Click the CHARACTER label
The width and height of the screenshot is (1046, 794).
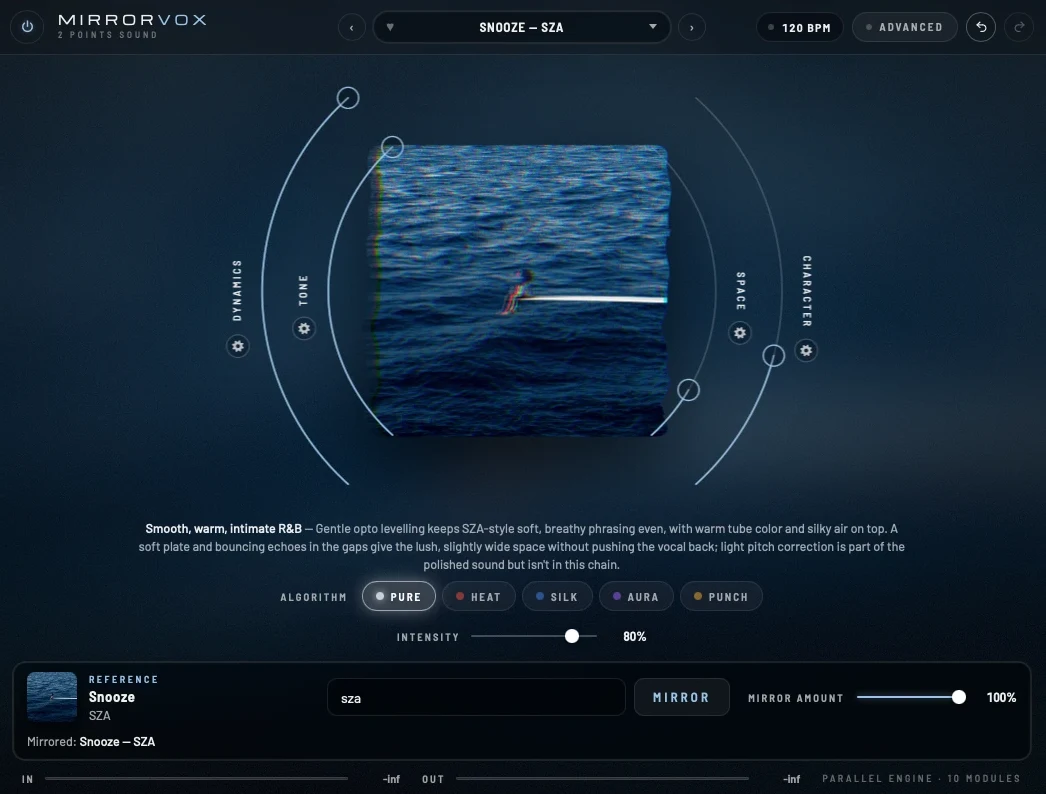click(x=807, y=291)
